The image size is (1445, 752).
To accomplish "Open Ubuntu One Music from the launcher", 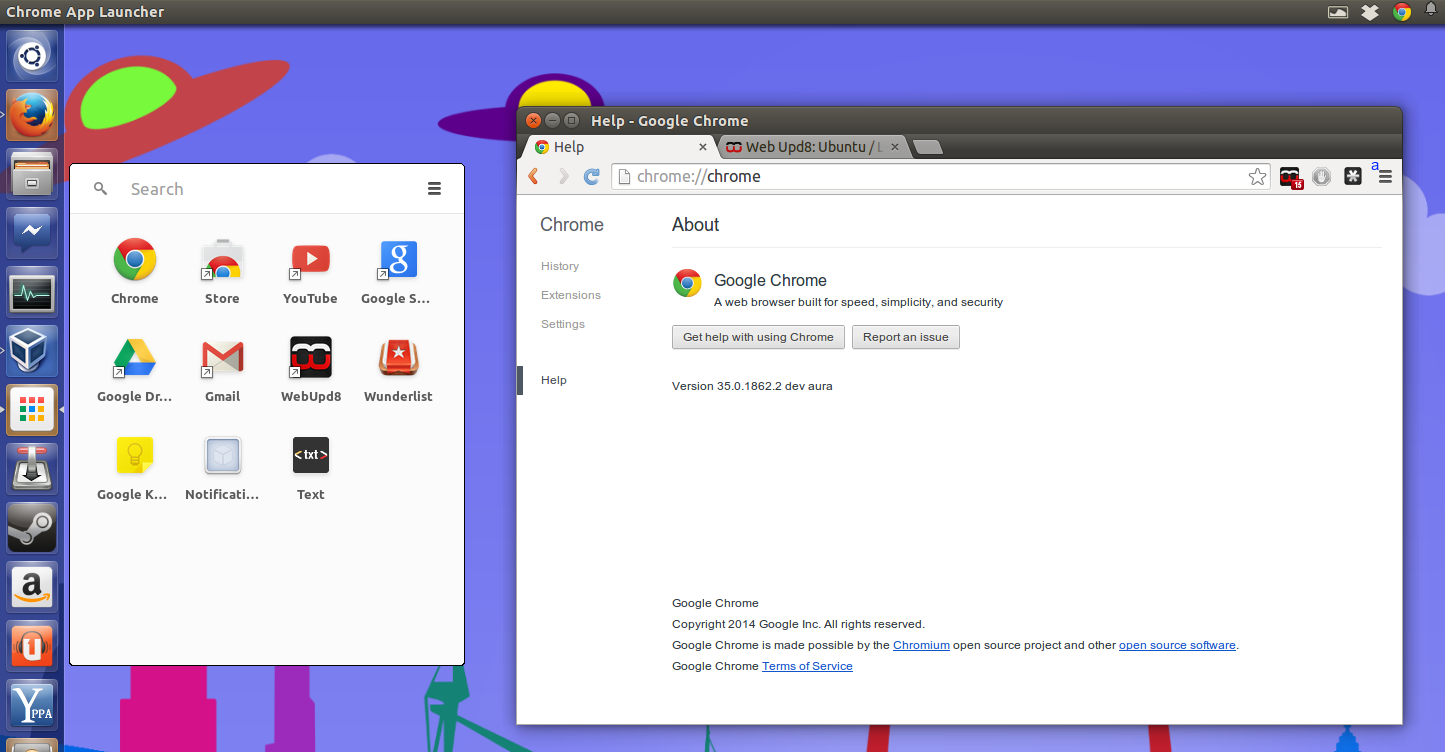I will tap(32, 646).
